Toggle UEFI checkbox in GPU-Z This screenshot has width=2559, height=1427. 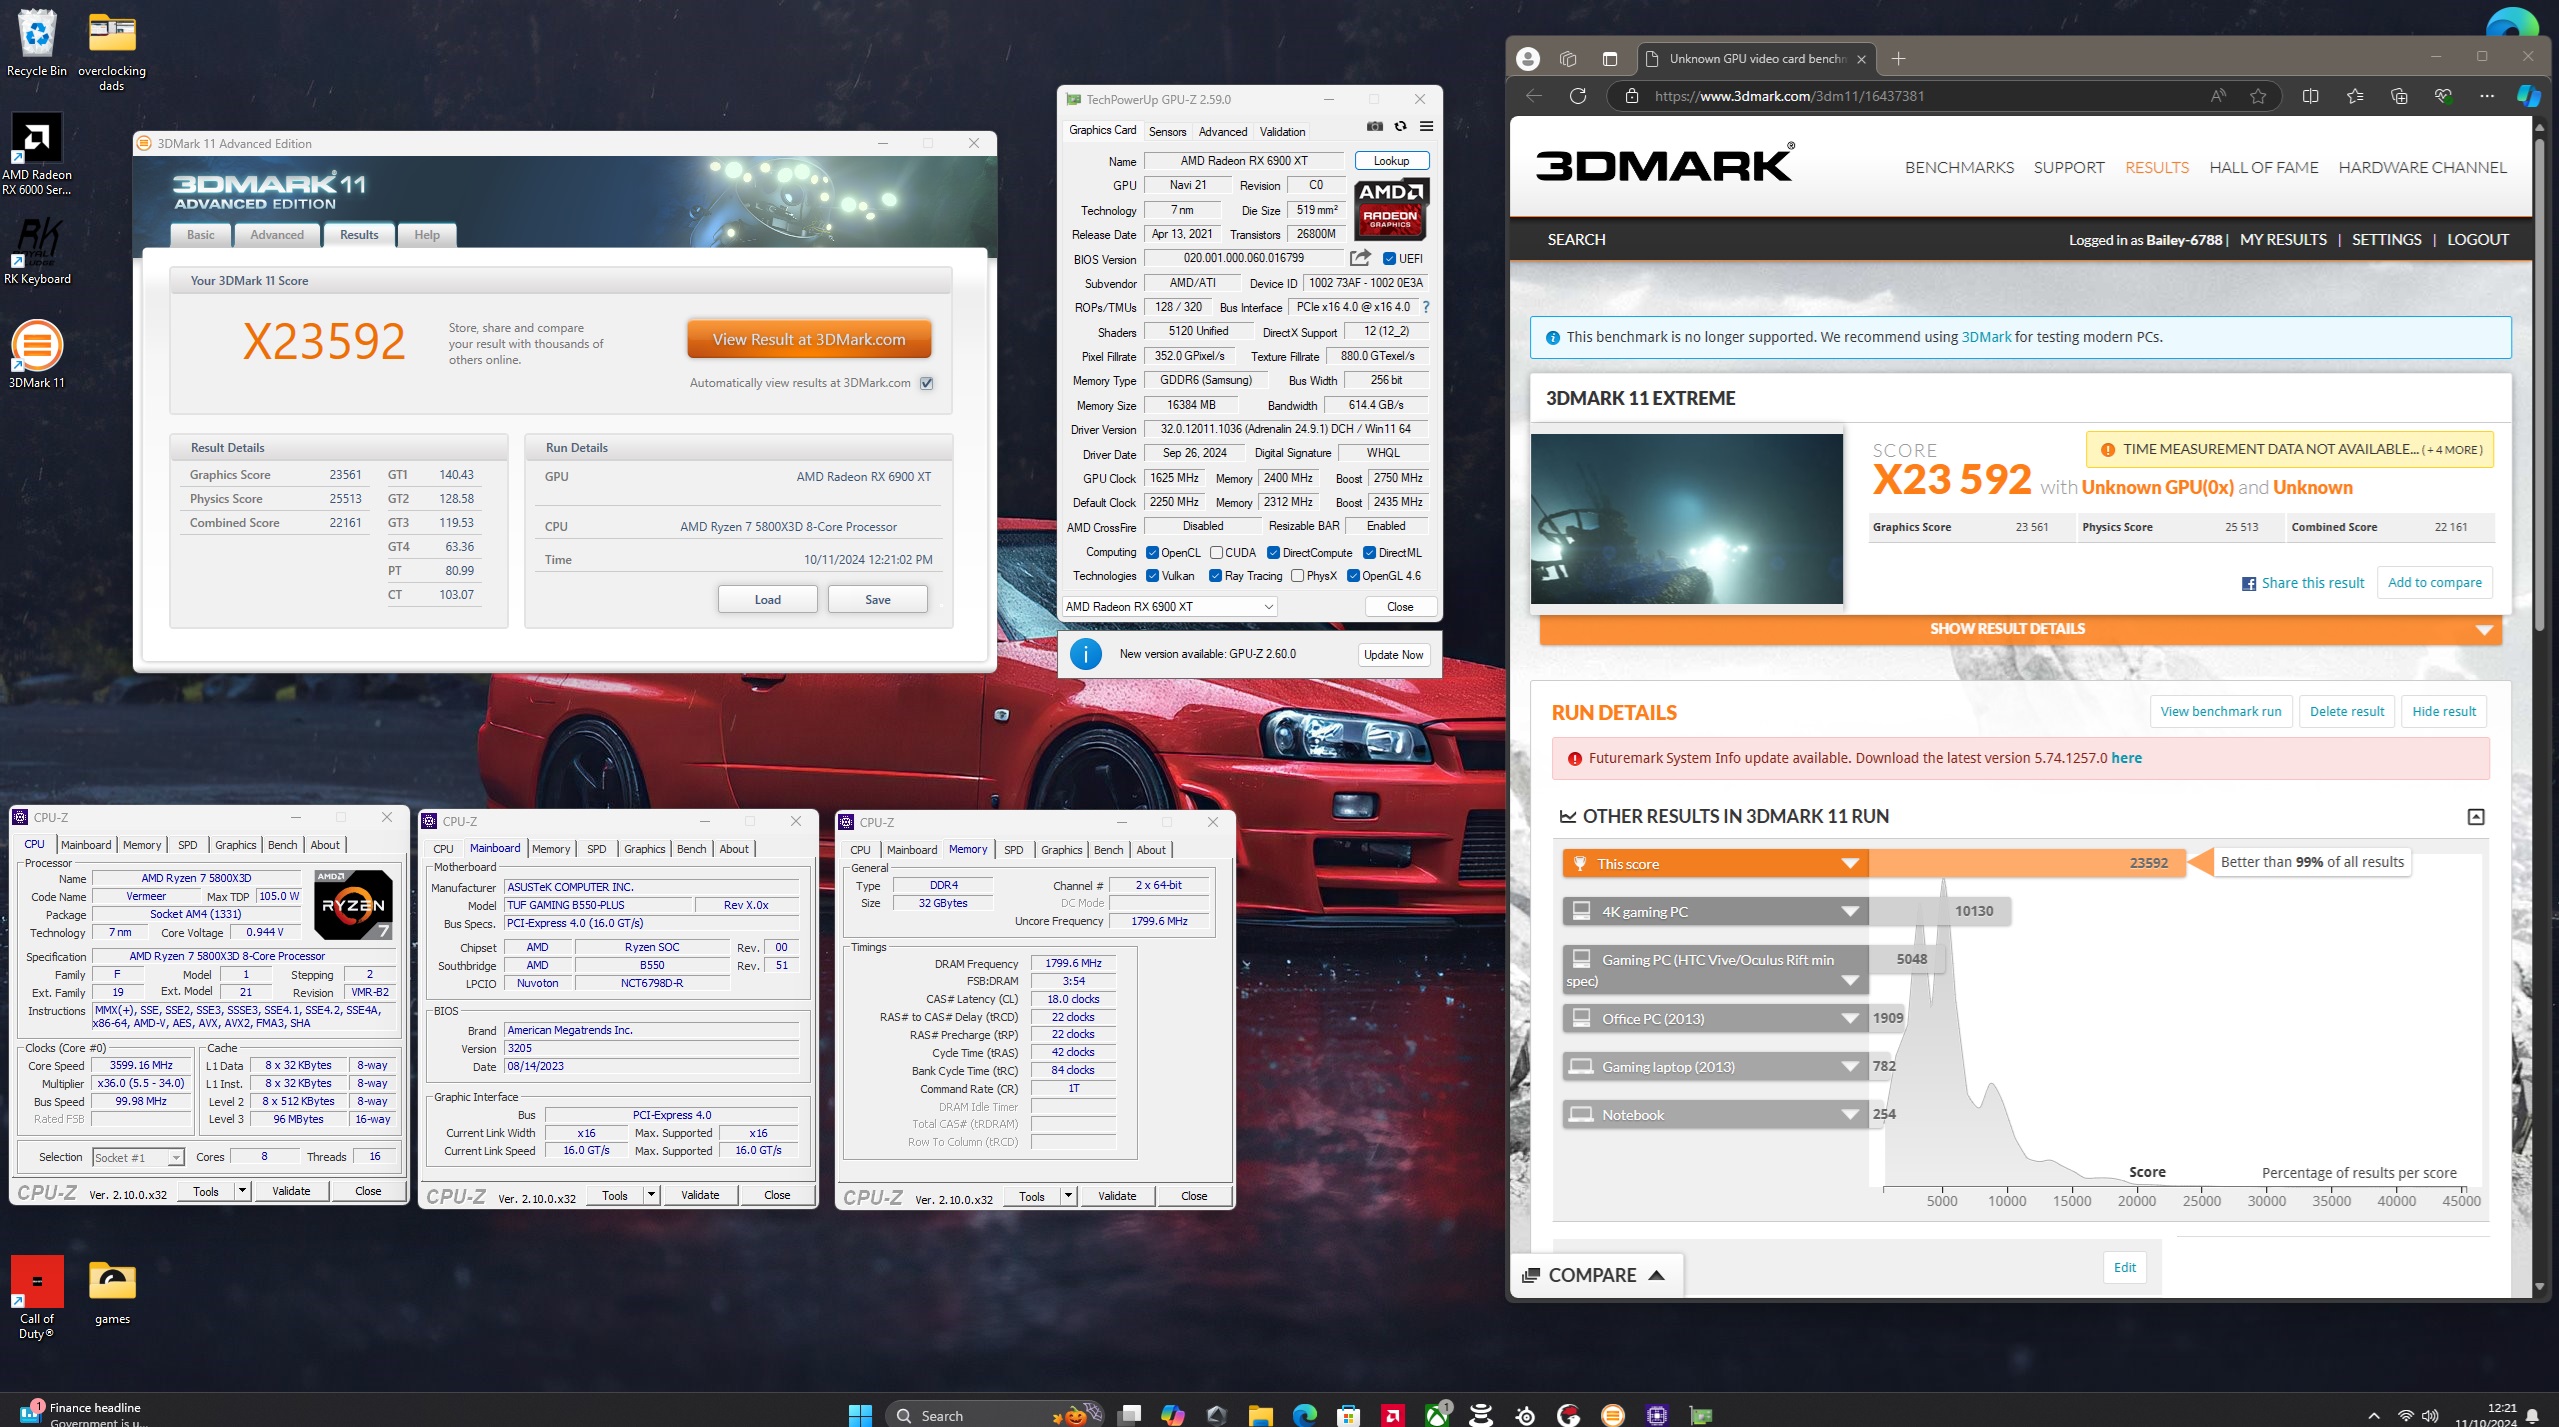pos(1388,259)
